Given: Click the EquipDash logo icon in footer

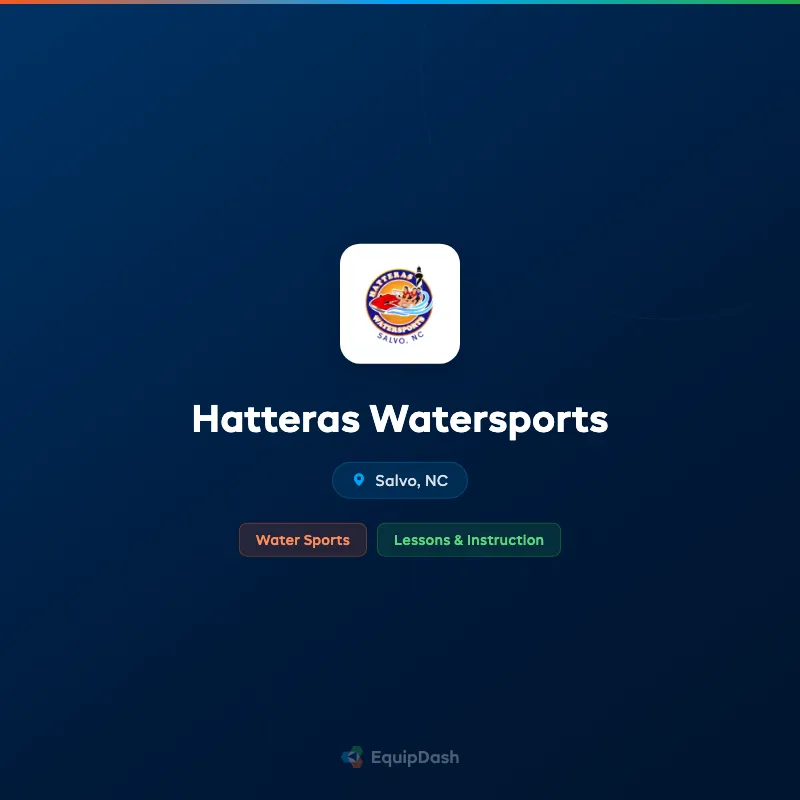Looking at the screenshot, I should point(352,757).
